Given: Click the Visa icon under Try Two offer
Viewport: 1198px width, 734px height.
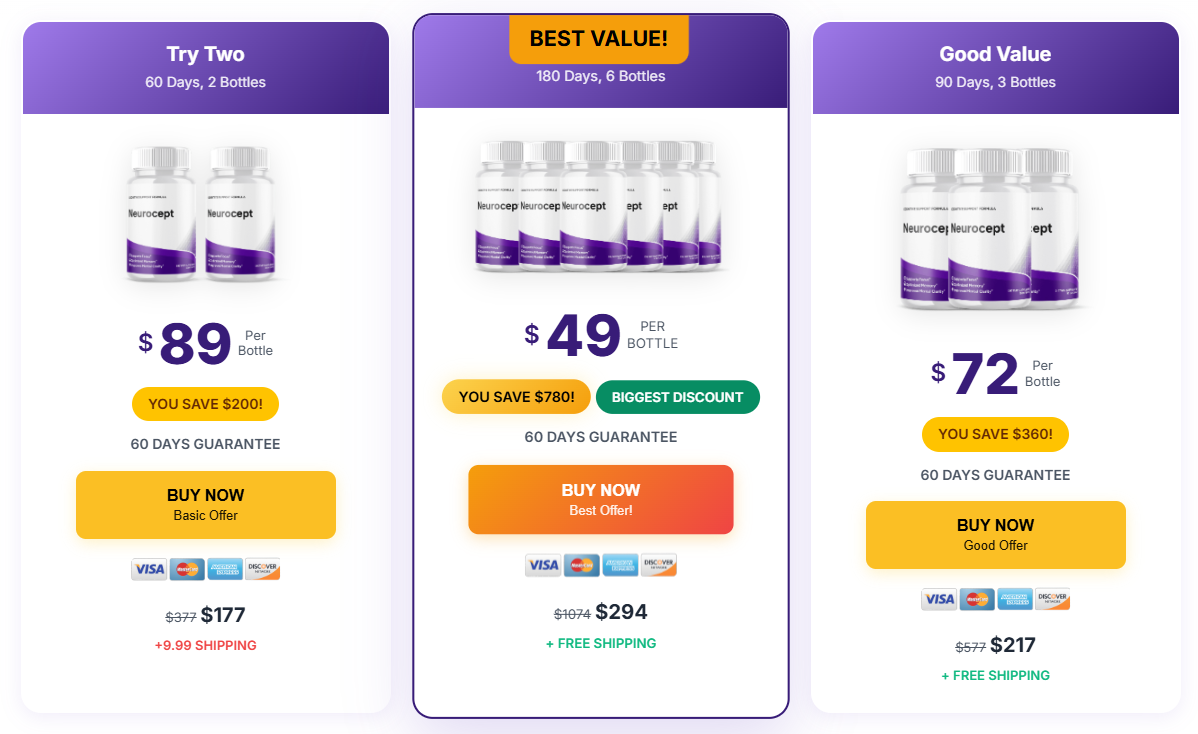Looking at the screenshot, I should coord(149,568).
